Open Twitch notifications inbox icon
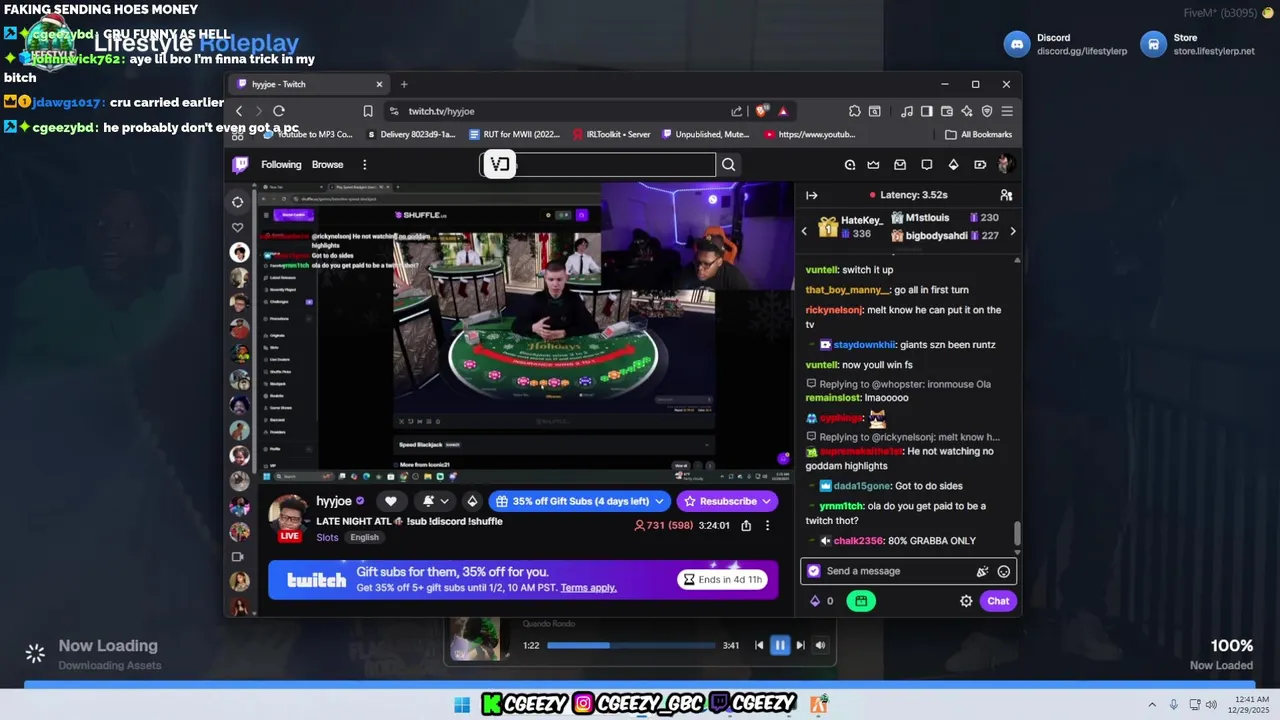Screen dimensions: 1280x720 coord(900,165)
